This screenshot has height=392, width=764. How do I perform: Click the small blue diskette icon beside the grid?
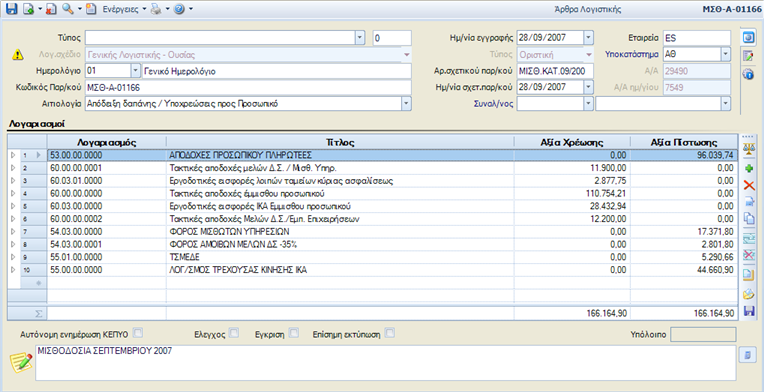(748, 311)
